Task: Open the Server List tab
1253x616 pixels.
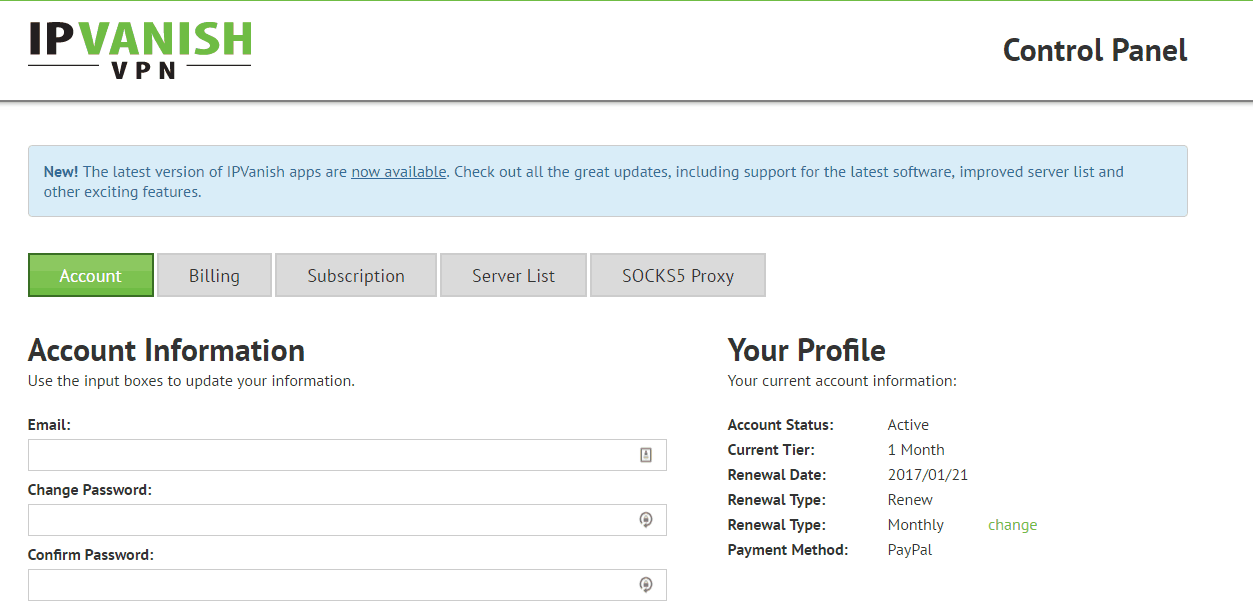Action: (513, 275)
